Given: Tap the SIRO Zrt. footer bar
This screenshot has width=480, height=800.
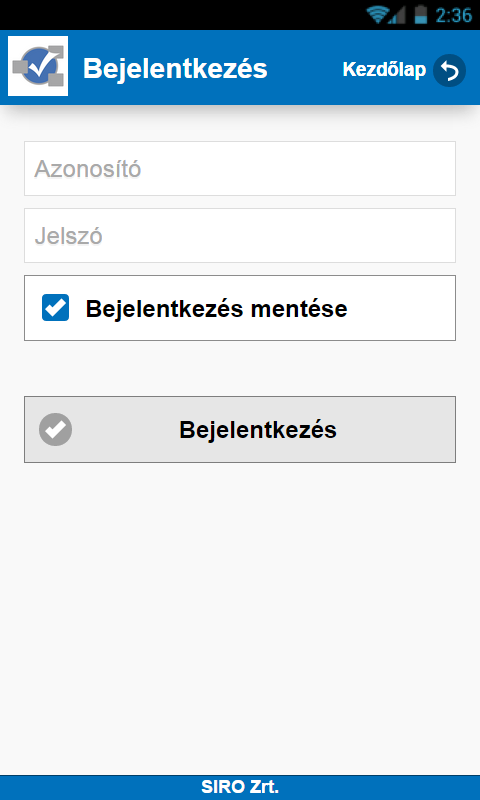Looking at the screenshot, I should (x=240, y=787).
